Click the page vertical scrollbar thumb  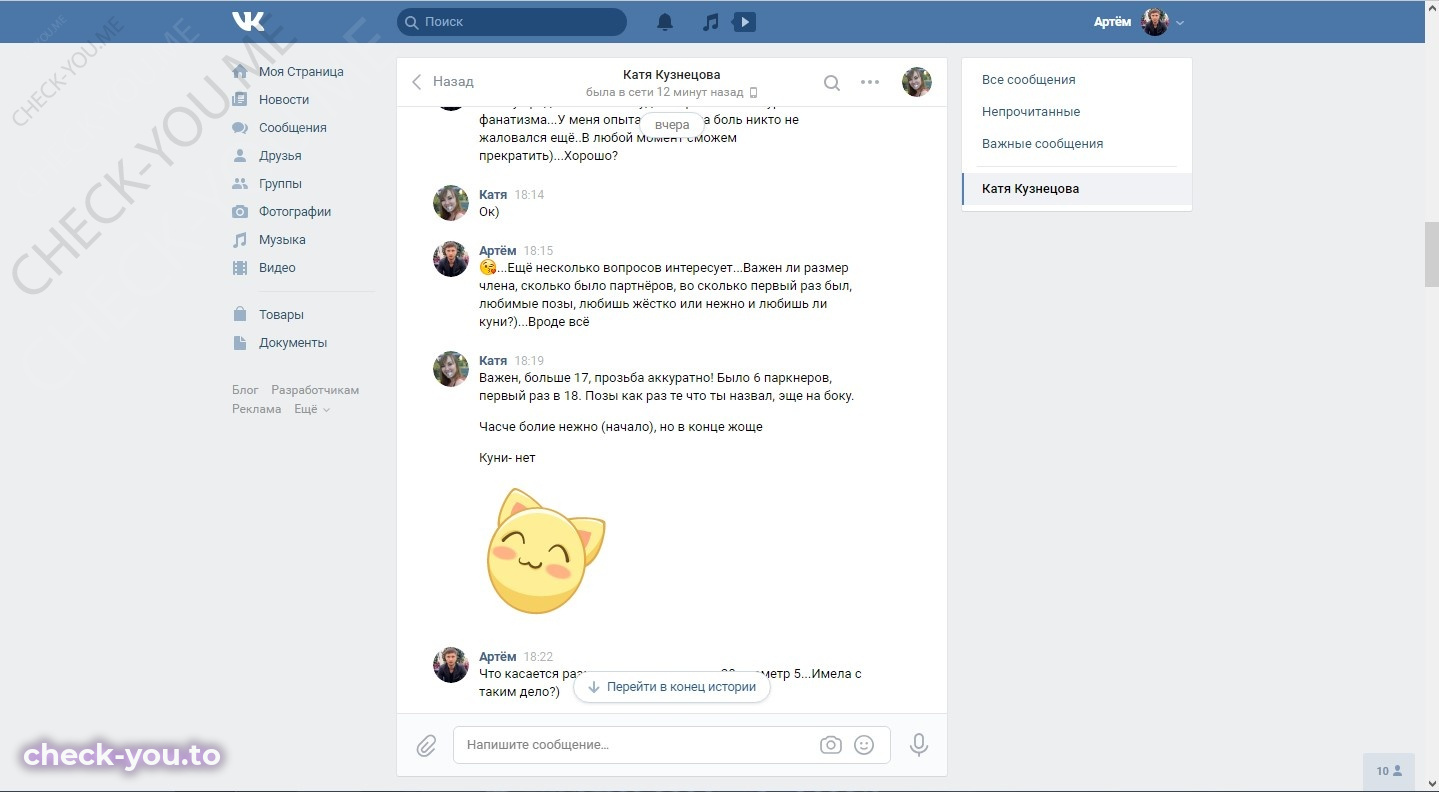pos(1431,255)
